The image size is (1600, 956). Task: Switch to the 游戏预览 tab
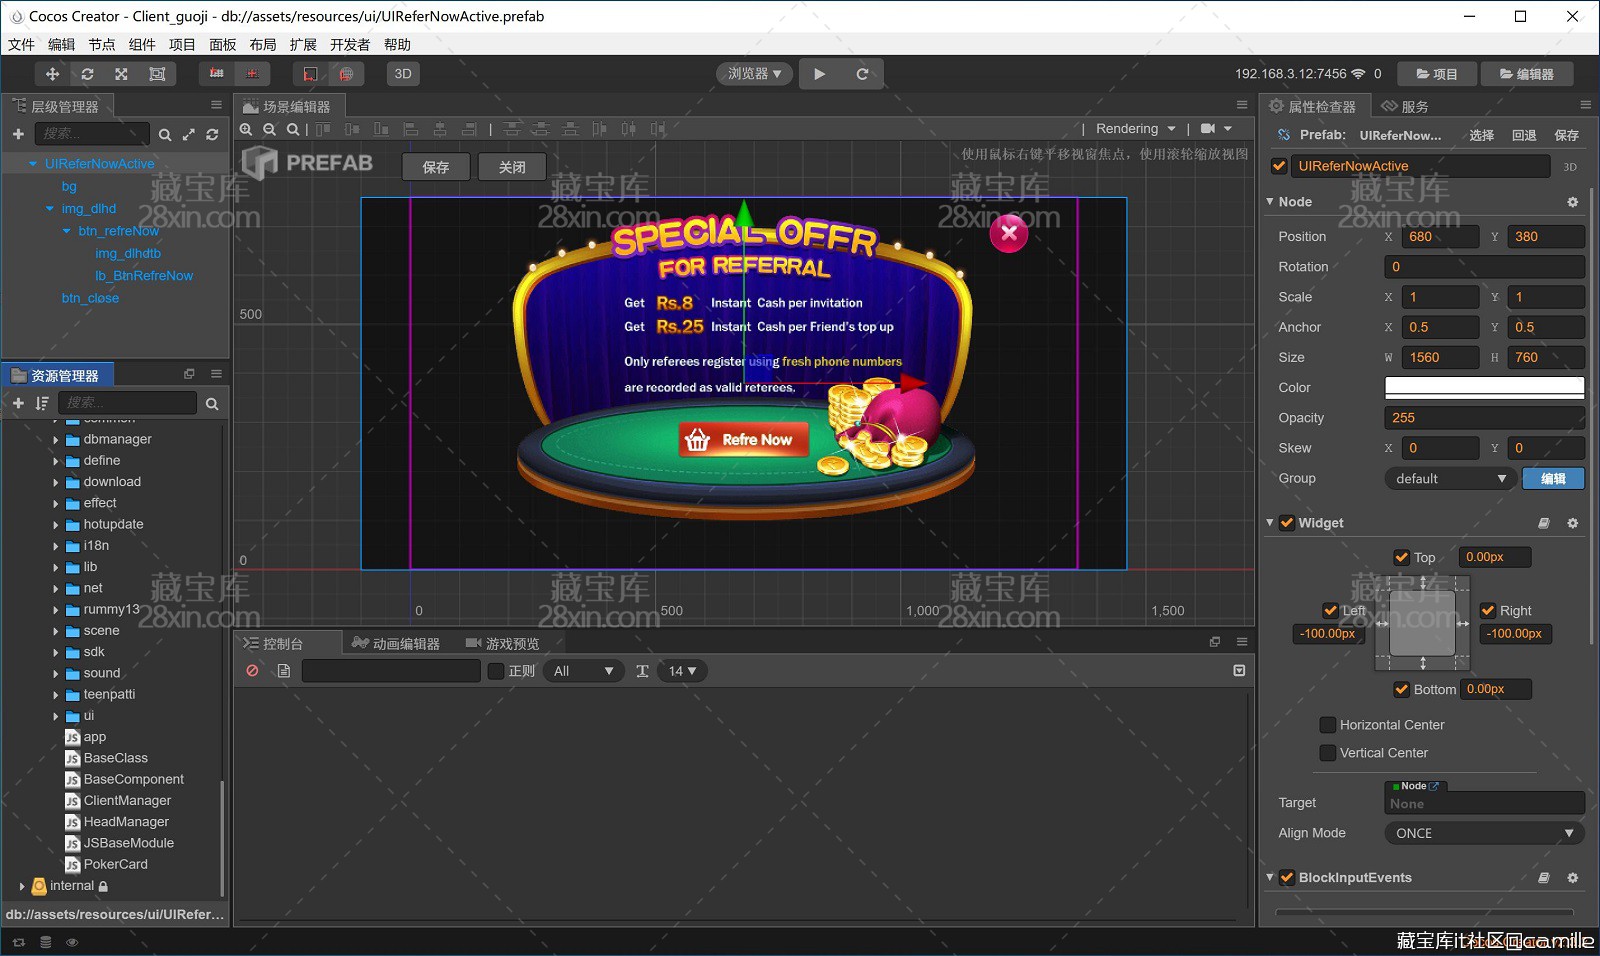503,644
